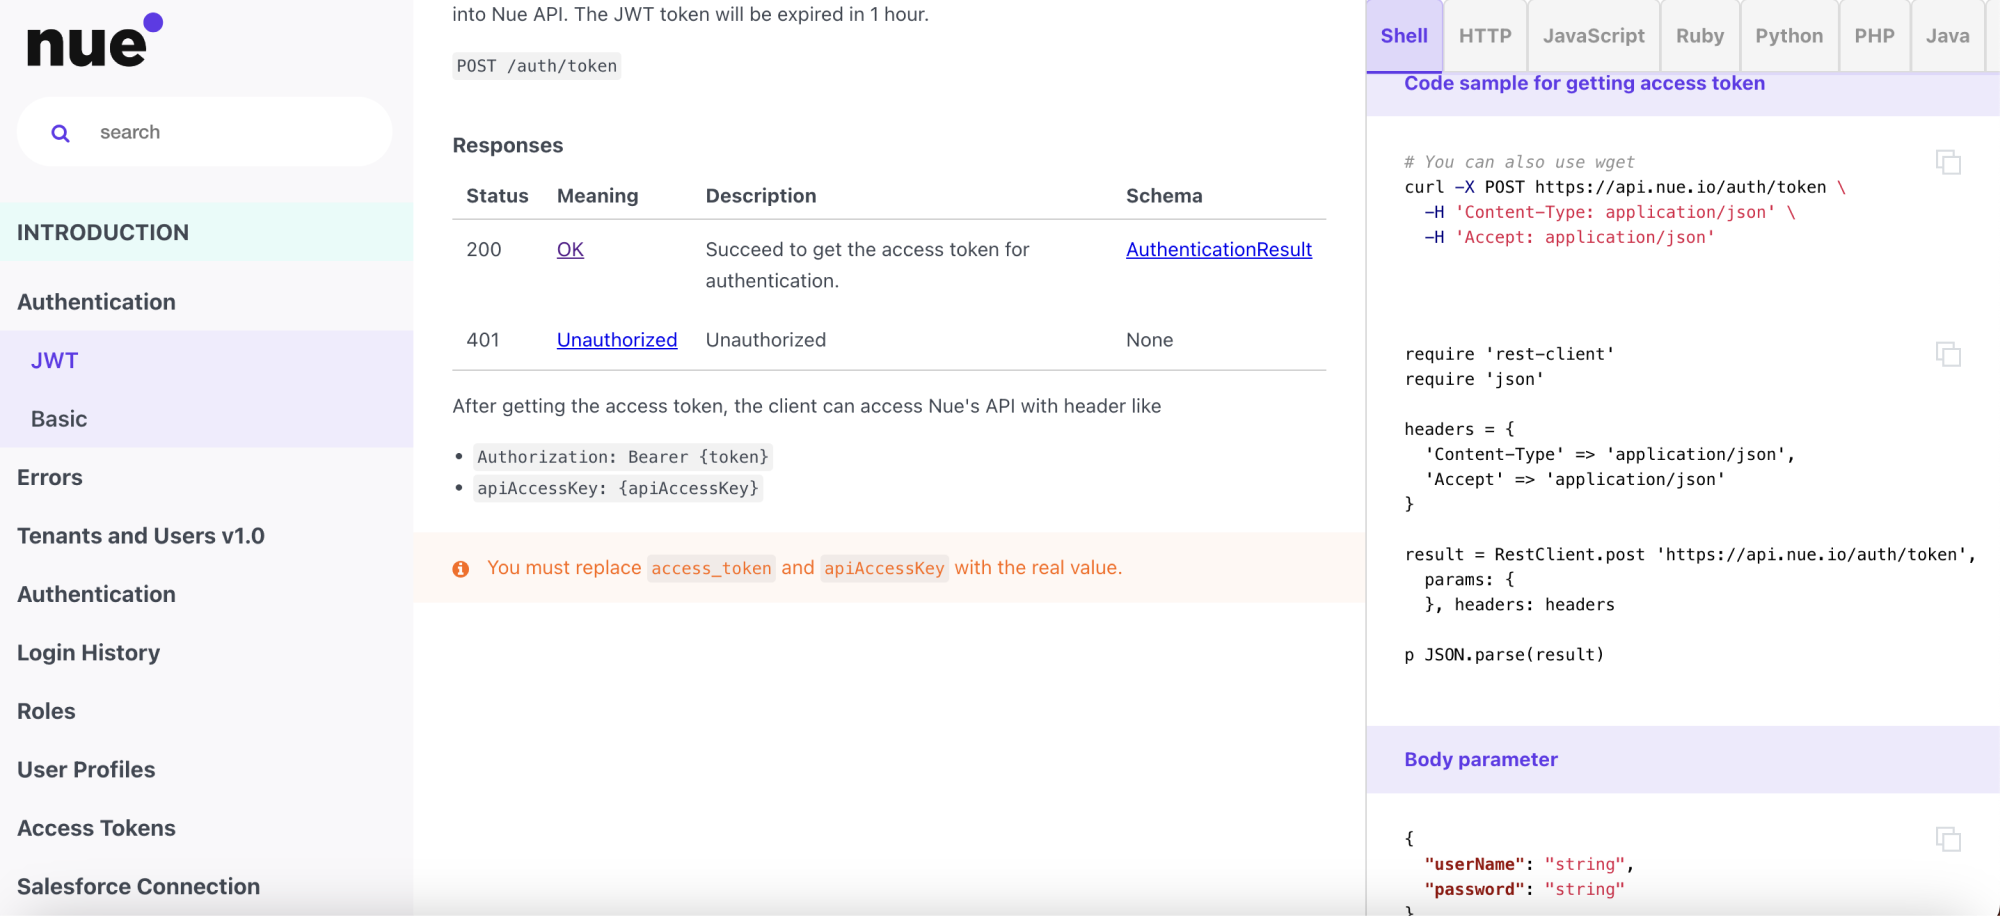This screenshot has height=916, width=2000.
Task: Open the Login History section
Action: click(x=88, y=653)
